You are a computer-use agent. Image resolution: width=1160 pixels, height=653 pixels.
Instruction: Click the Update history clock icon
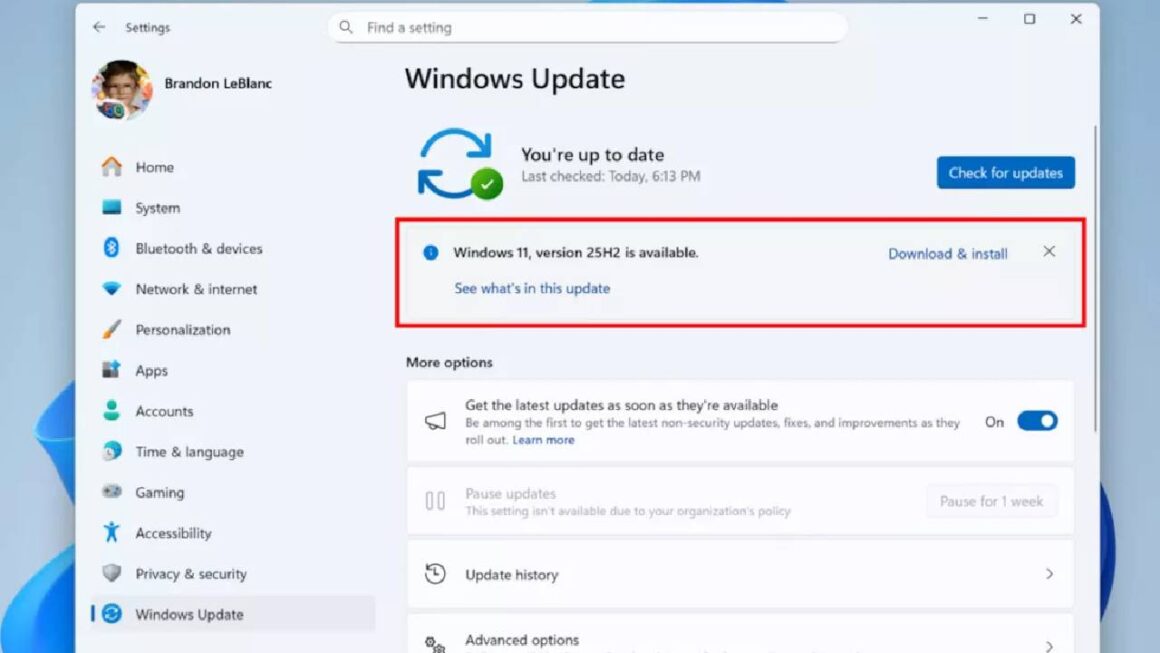tap(435, 574)
